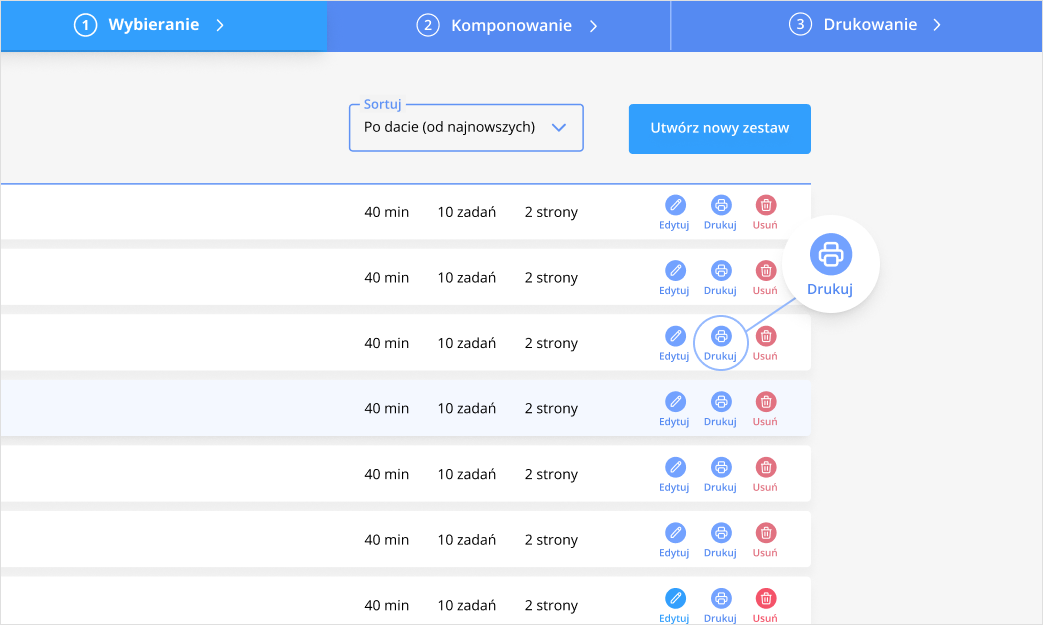Image resolution: width=1043 pixels, height=625 pixels.
Task: Click bright red Usuń icon in bottom row
Action: (x=766, y=598)
